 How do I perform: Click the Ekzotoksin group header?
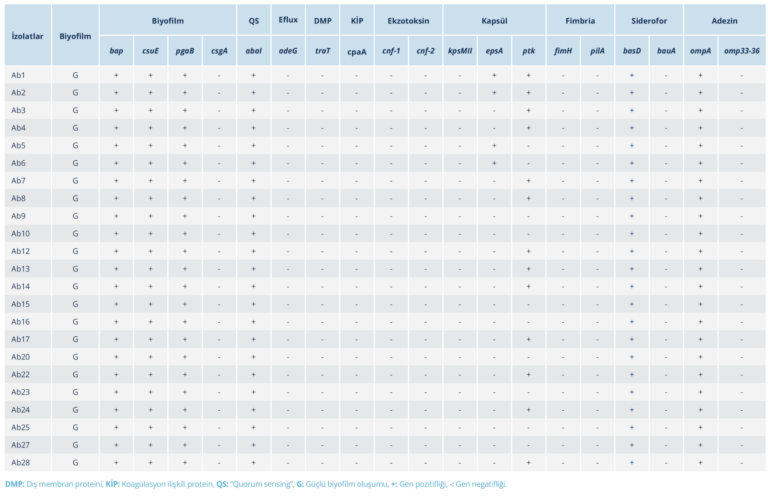pos(408,20)
